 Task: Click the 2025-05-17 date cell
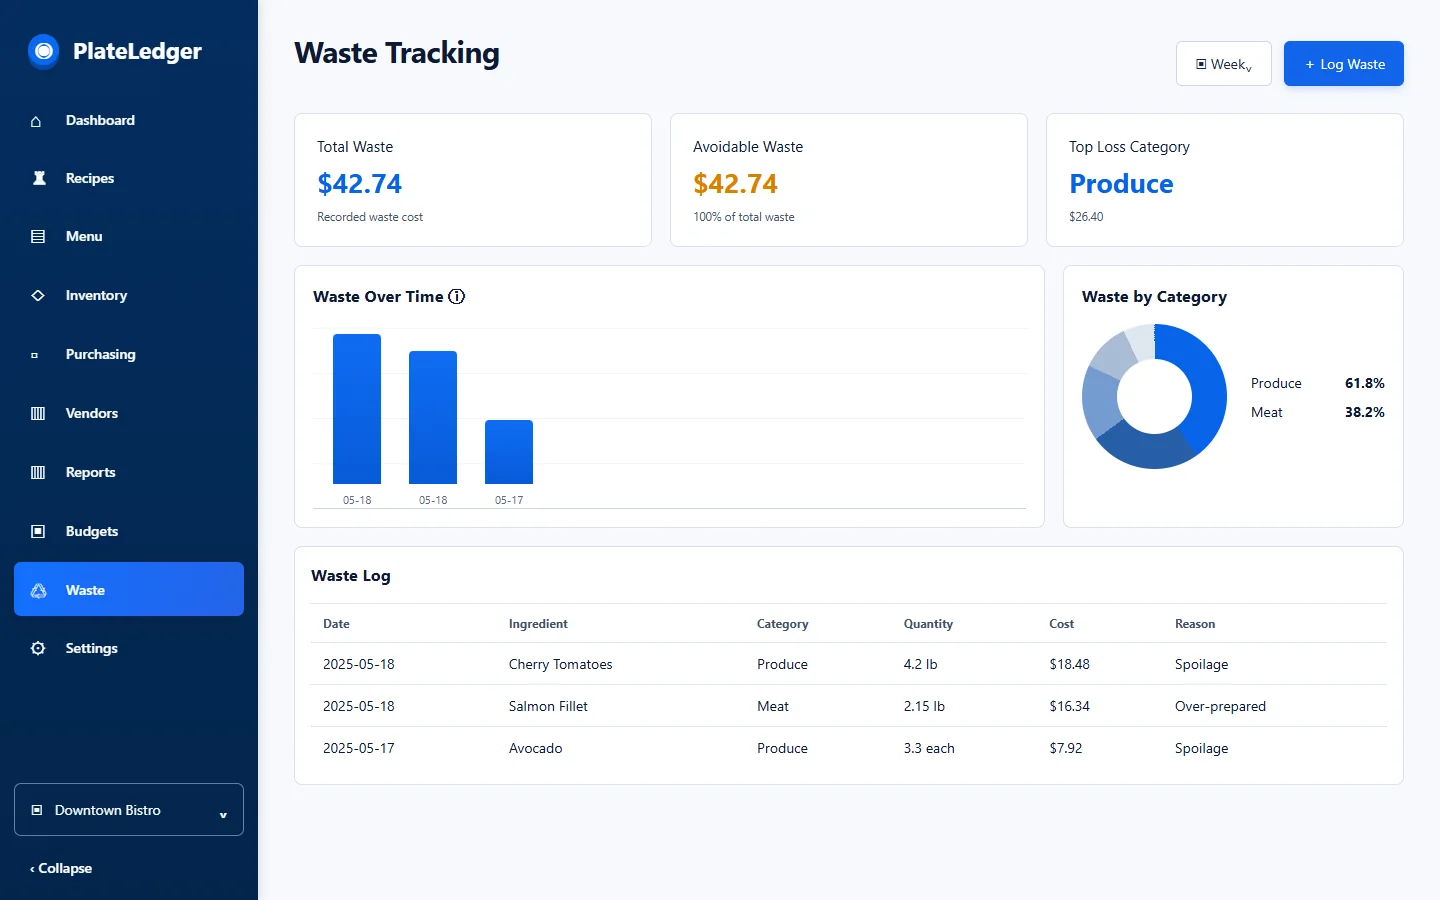(358, 748)
